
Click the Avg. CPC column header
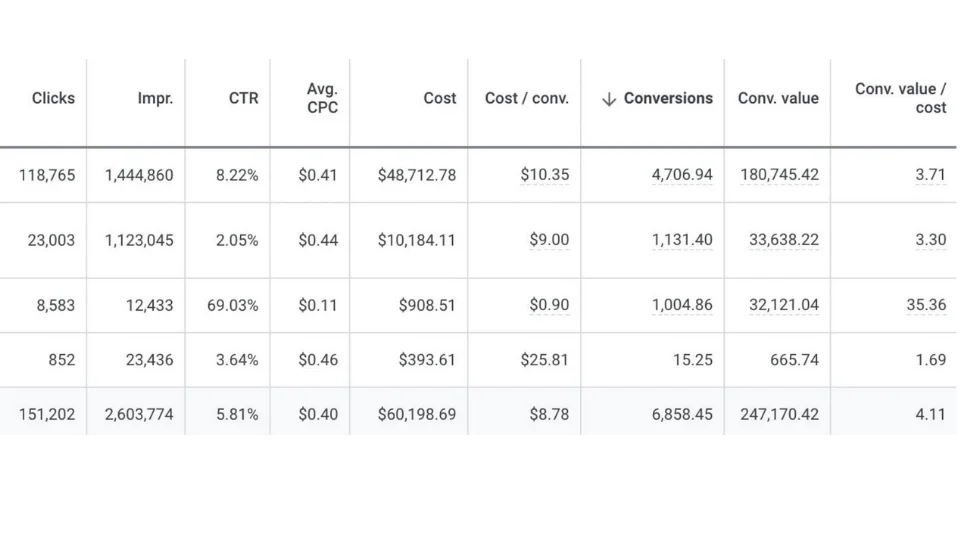tap(322, 98)
